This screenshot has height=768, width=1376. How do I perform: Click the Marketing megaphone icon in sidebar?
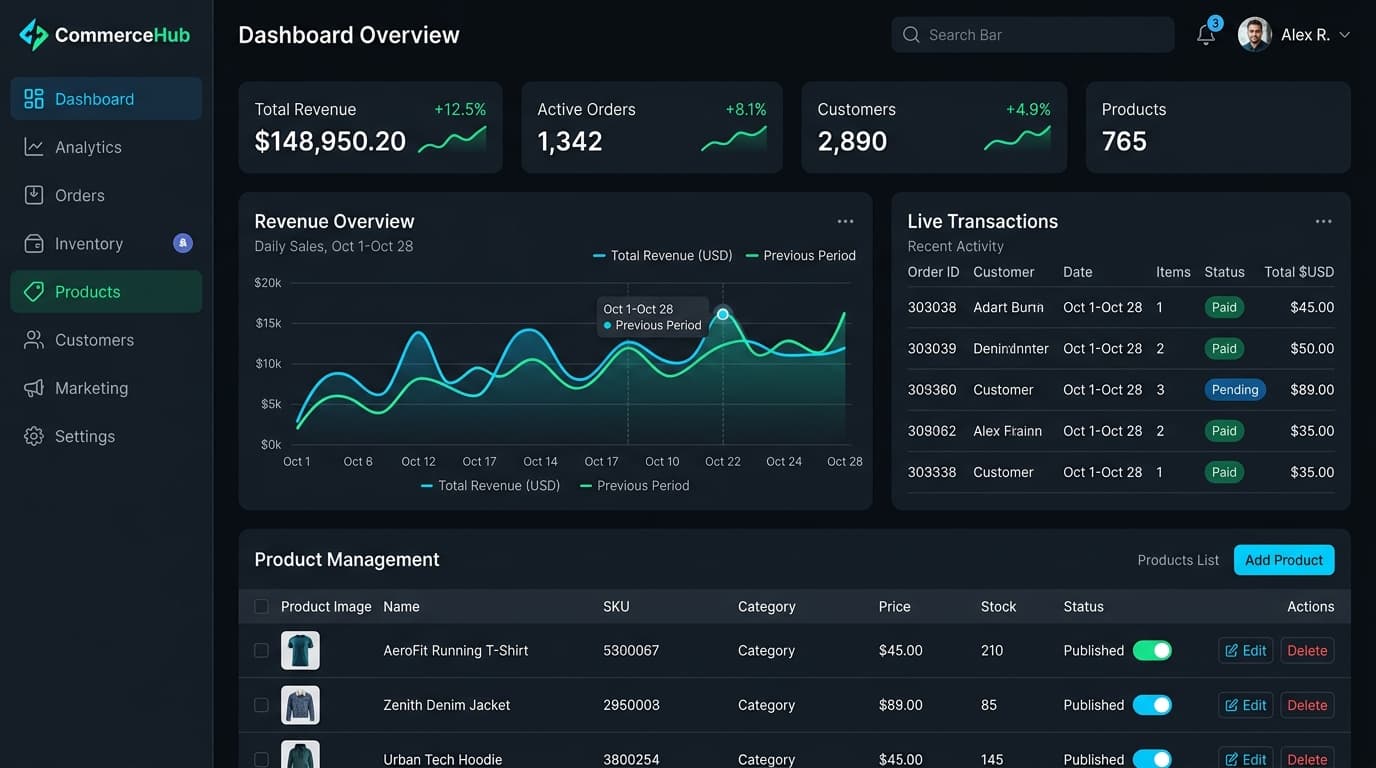tap(34, 388)
